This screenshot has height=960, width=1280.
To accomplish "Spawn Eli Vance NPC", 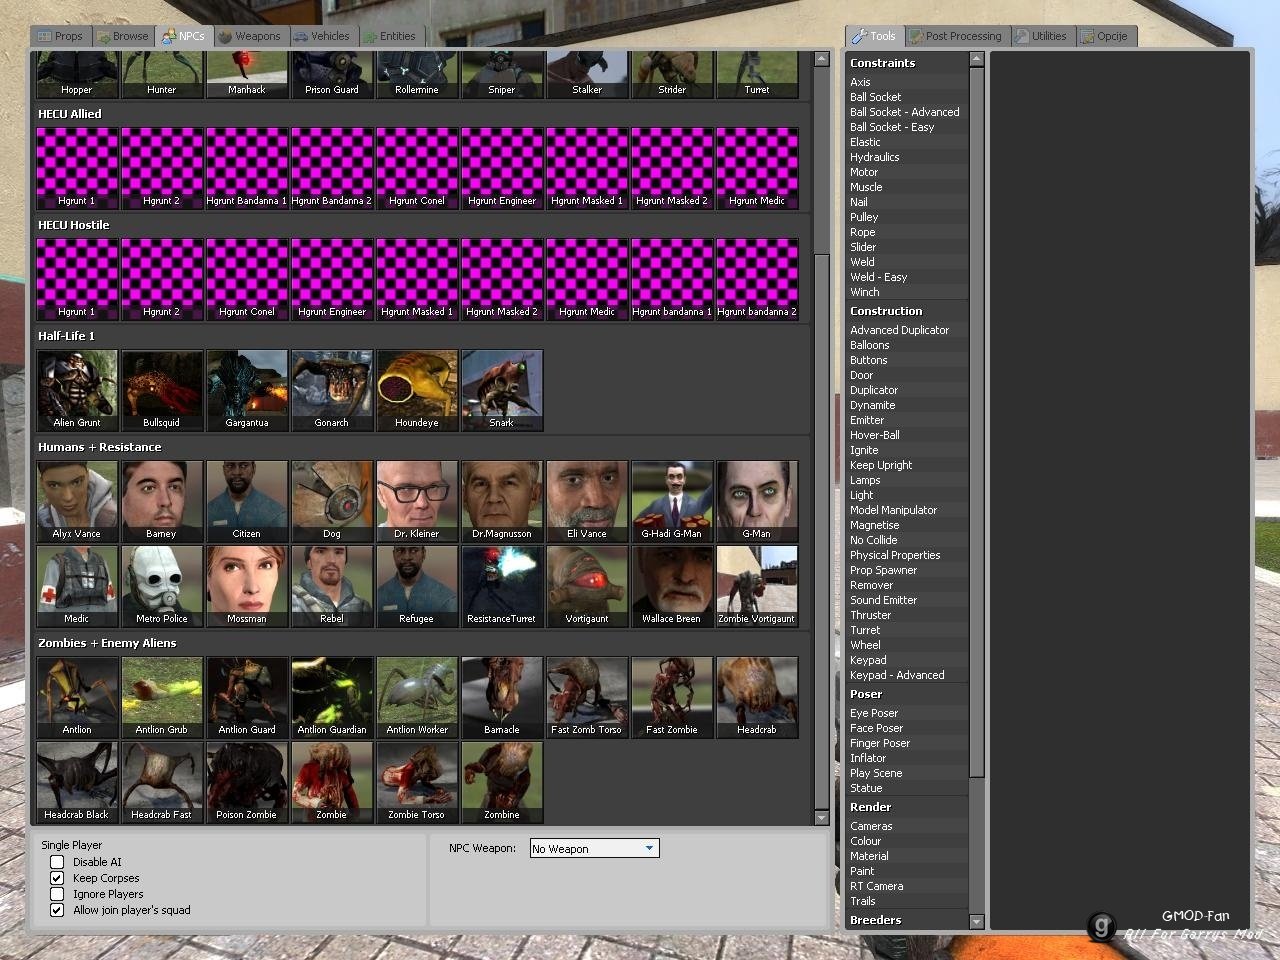I will pos(587,501).
